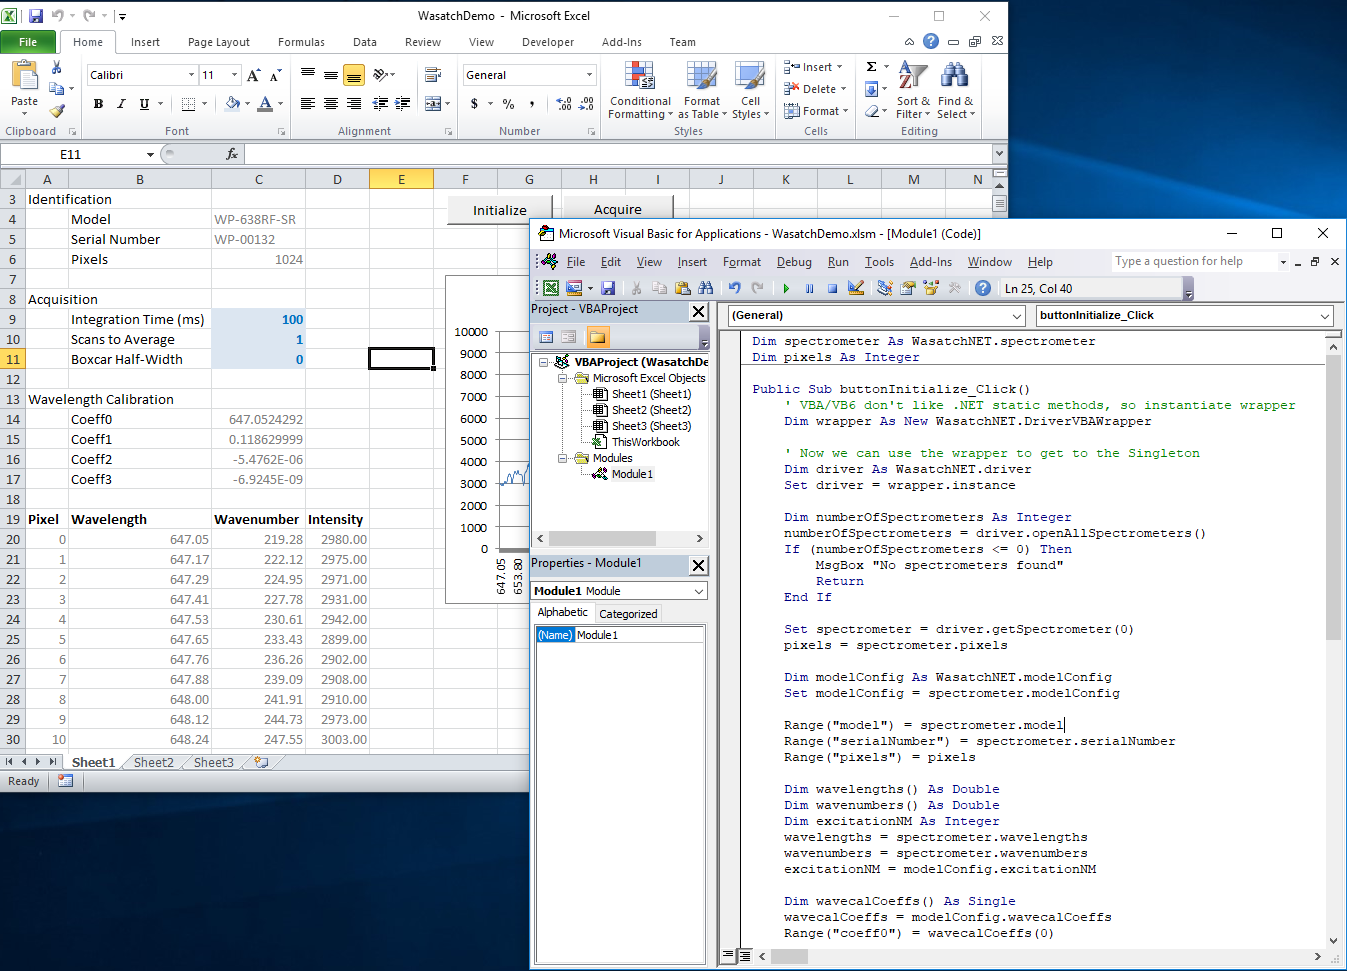Click the Design Mode icon in VBA toolbar
Screen dimensions: 1347x971
pyautogui.click(x=856, y=288)
